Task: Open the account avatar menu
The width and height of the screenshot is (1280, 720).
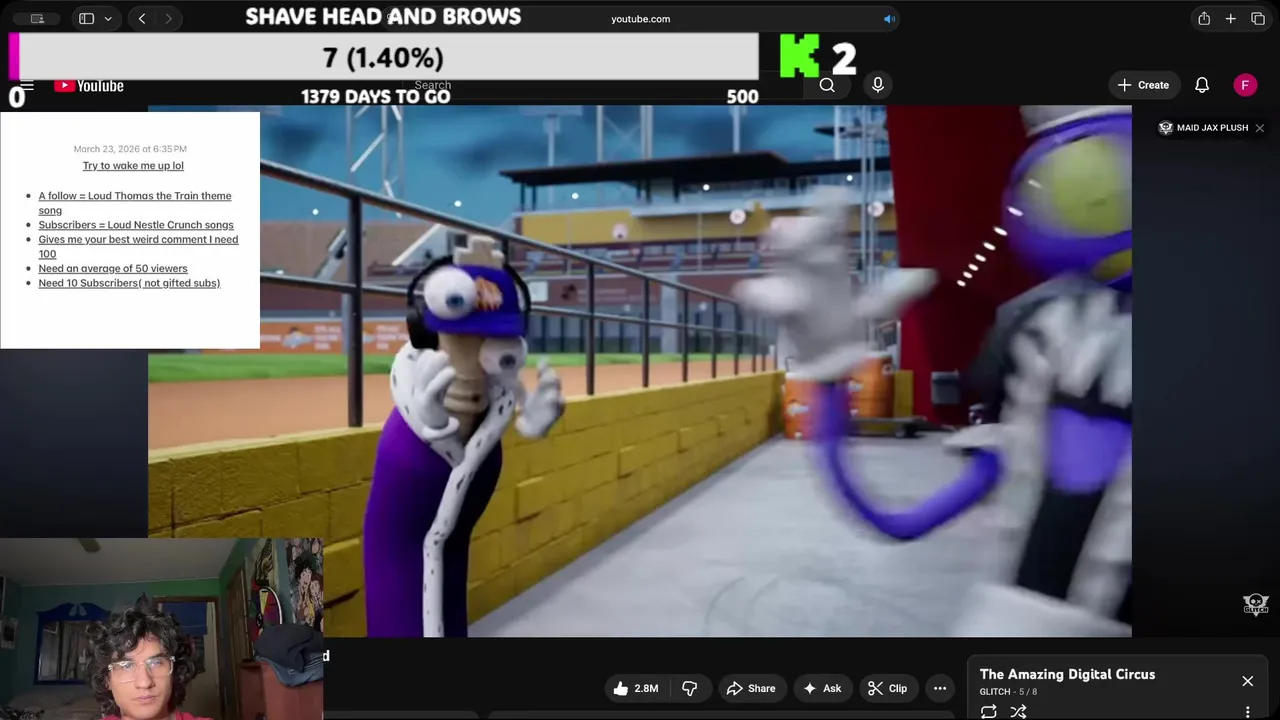Action: 1245,85
